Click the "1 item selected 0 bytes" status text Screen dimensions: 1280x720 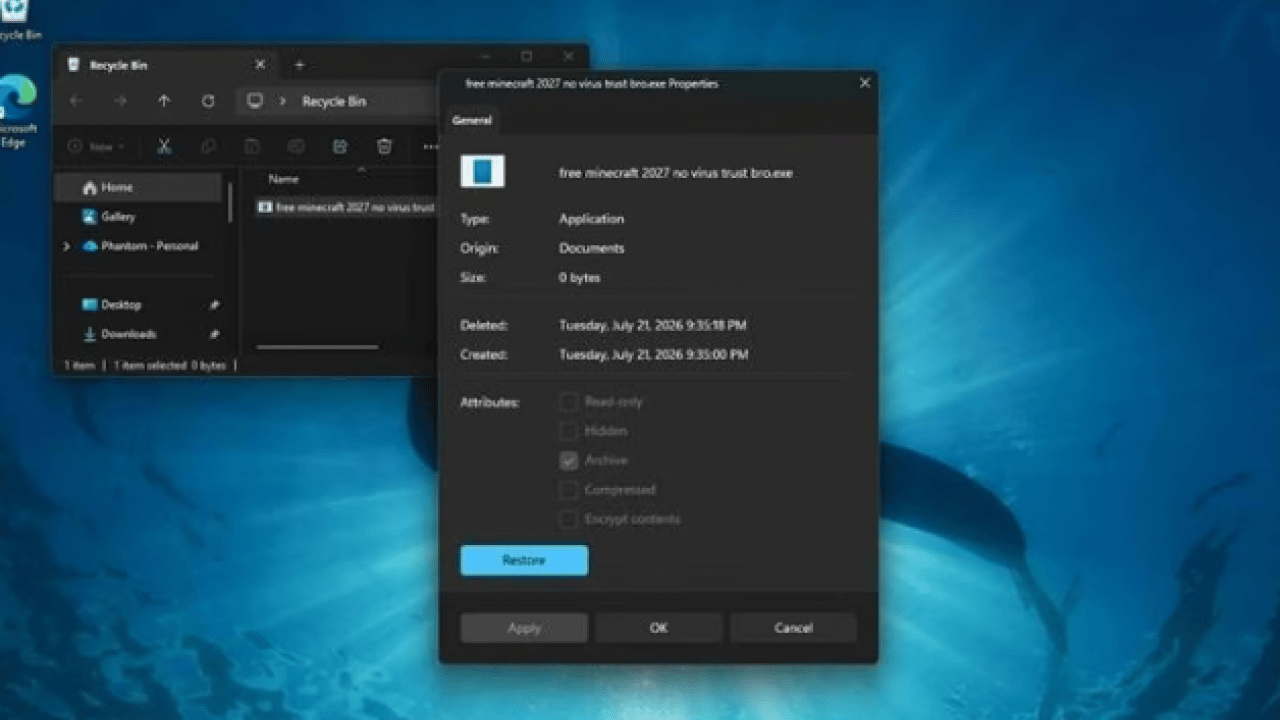pos(170,366)
